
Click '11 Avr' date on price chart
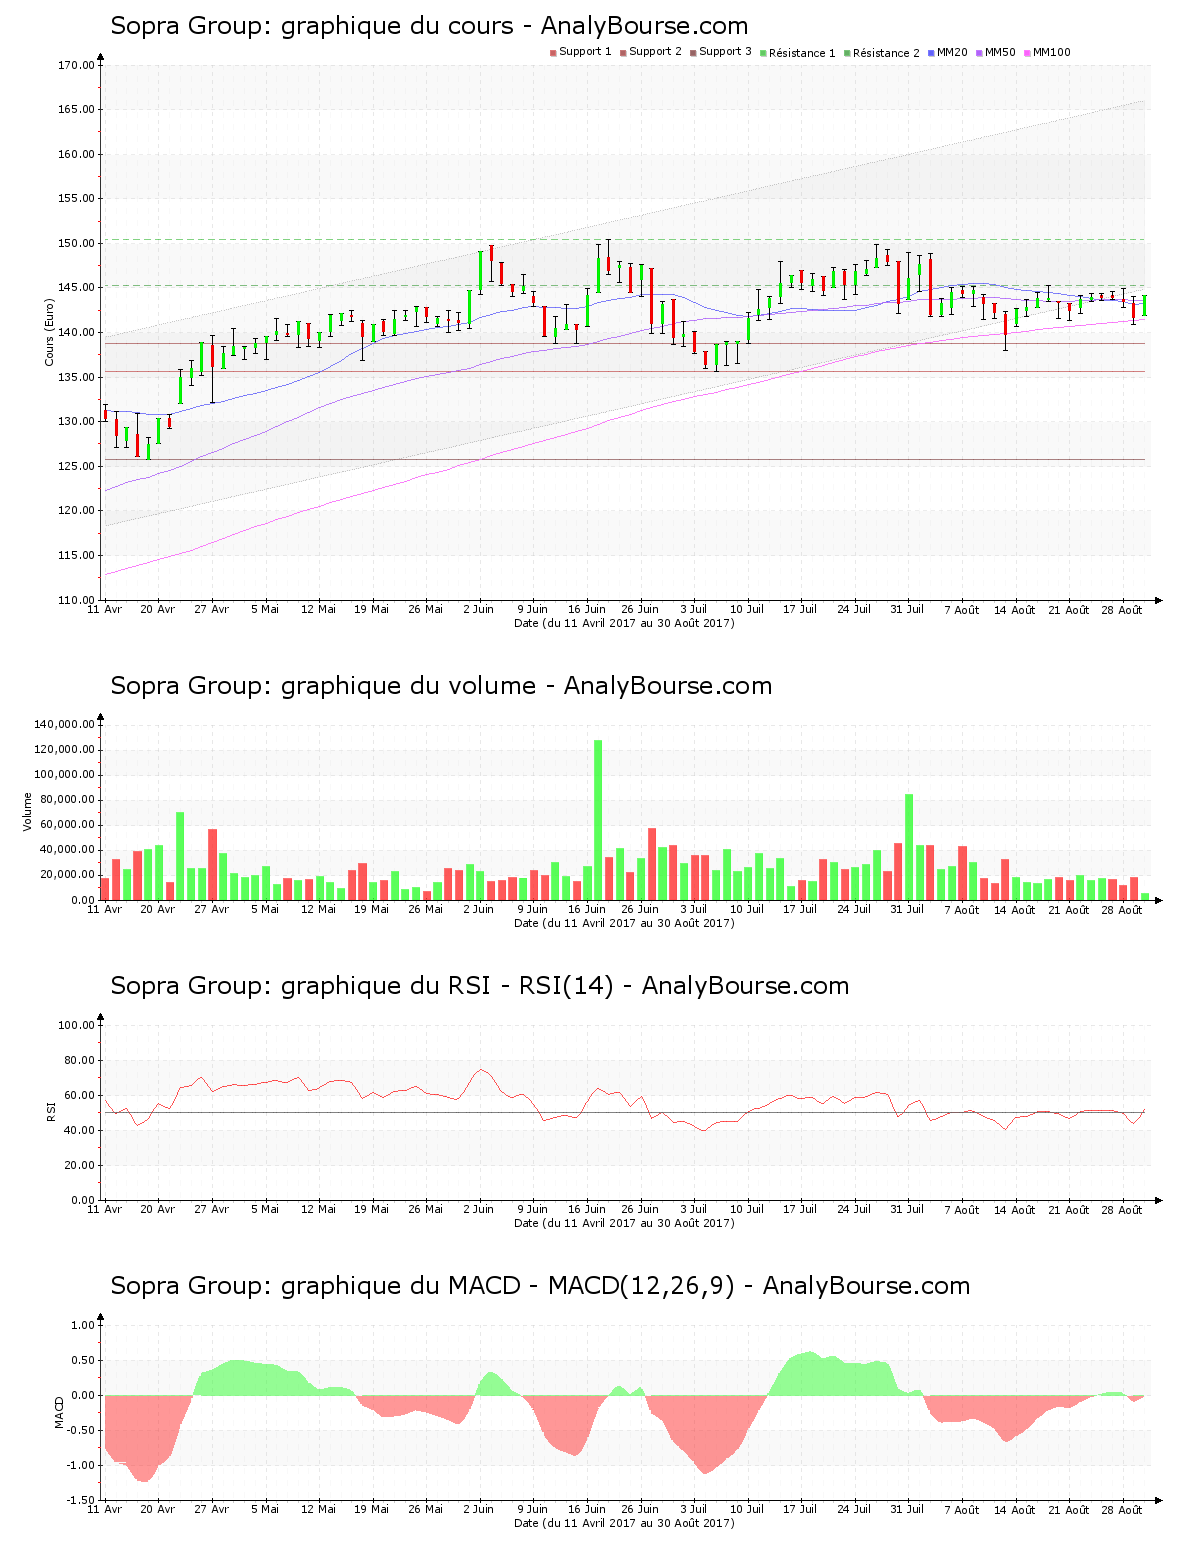click(x=105, y=609)
